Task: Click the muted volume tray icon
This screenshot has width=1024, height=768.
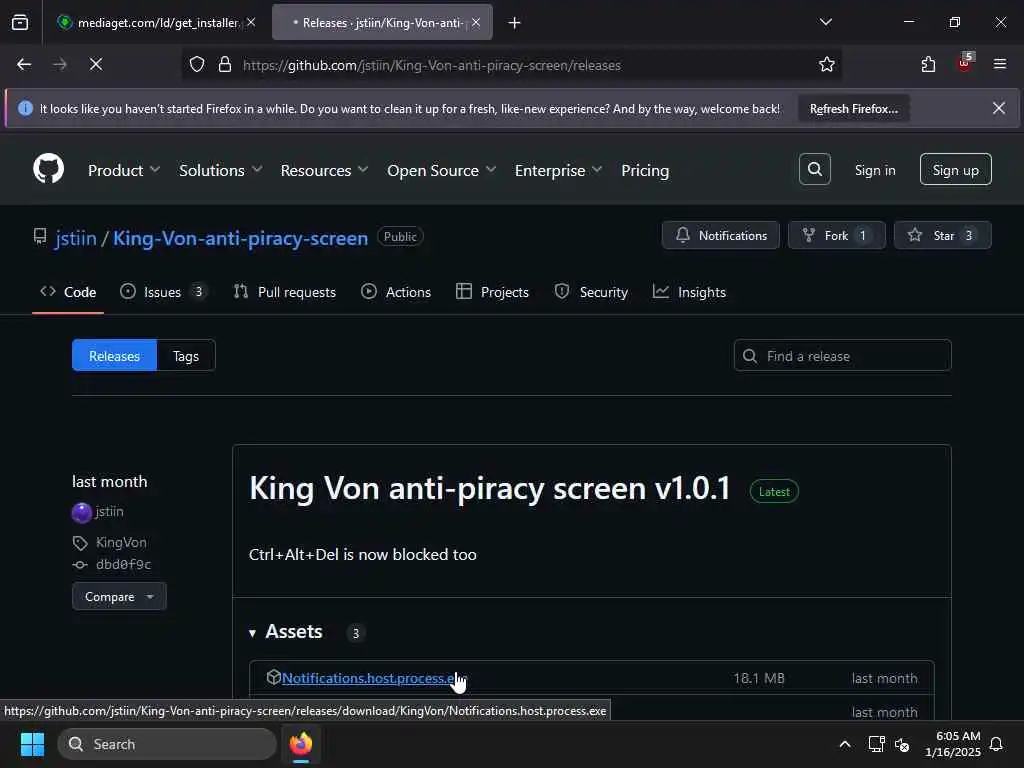Action: click(x=902, y=744)
